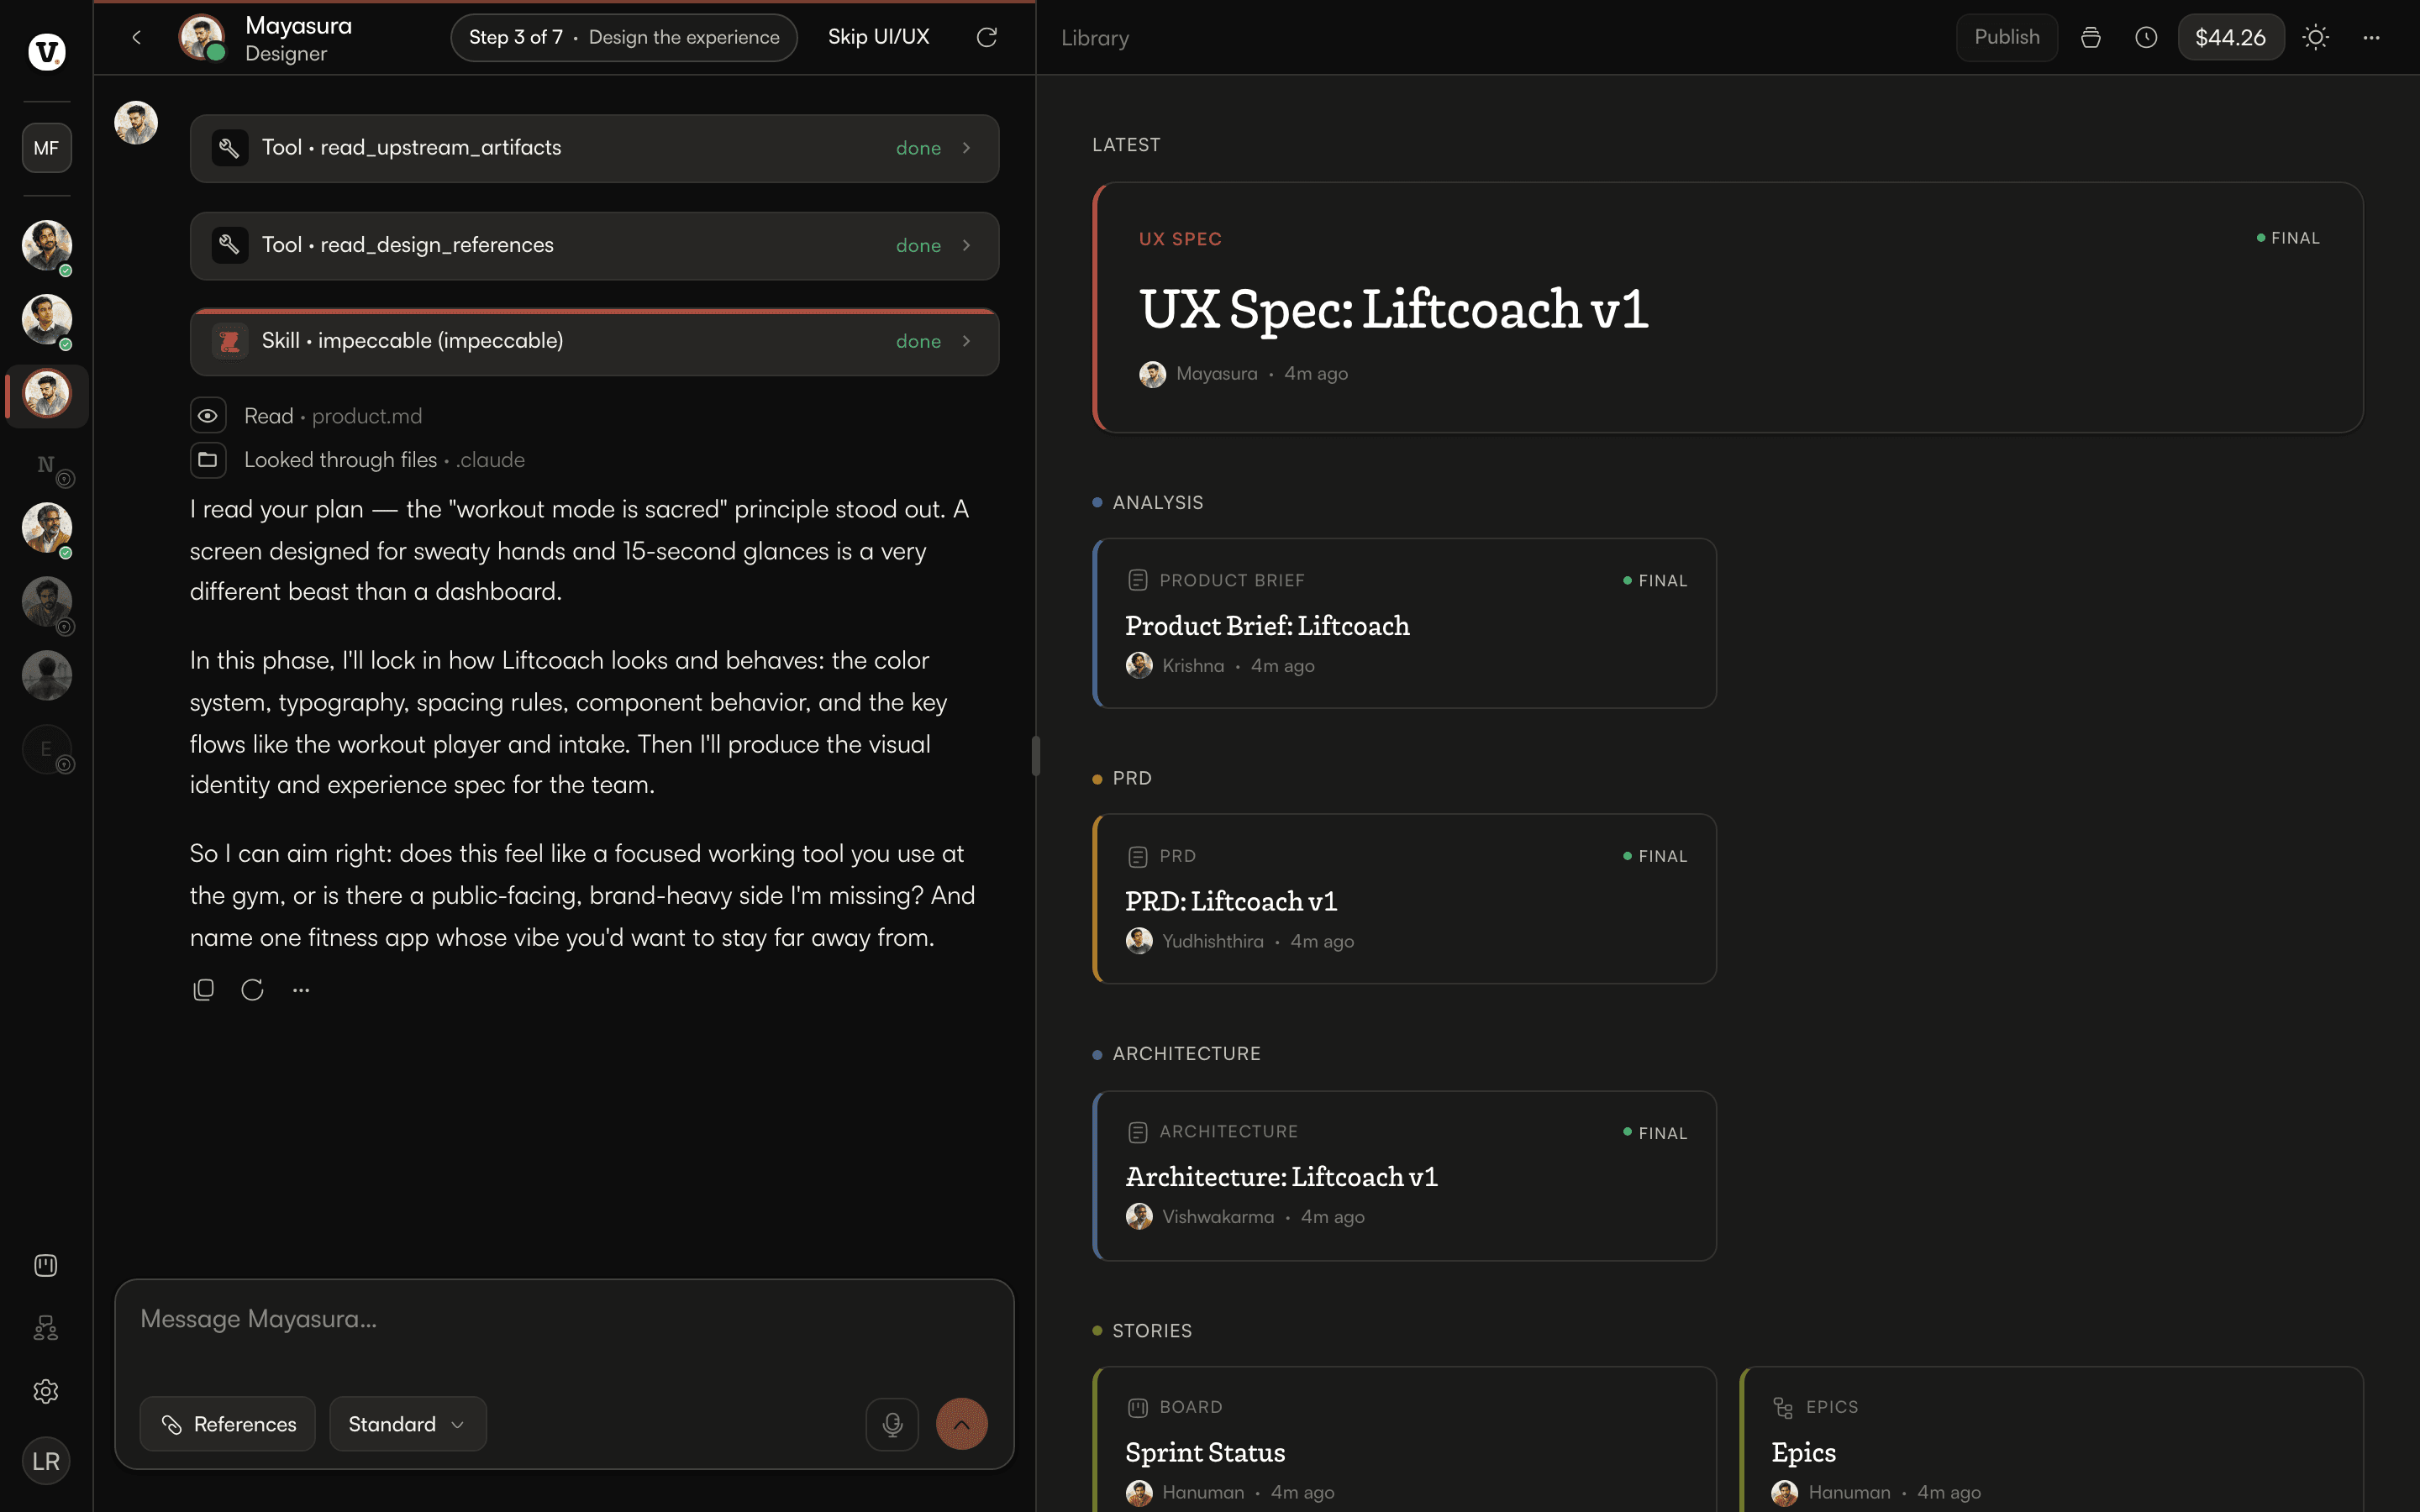Open the Standard mode dropdown
Image resolution: width=2420 pixels, height=1512 pixels.
click(407, 1424)
